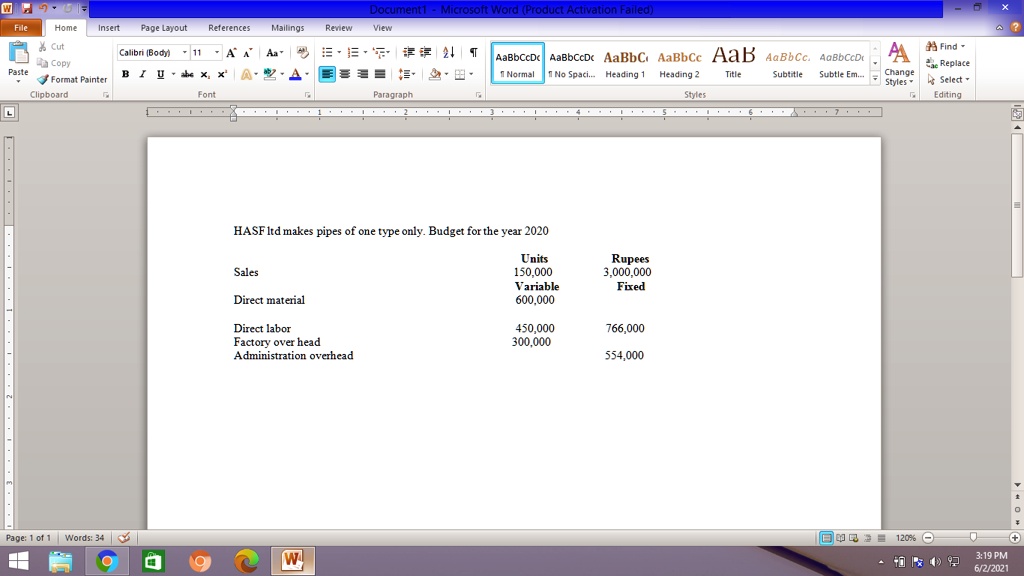Select subscript formatting
The height and width of the screenshot is (576, 1024).
click(x=205, y=74)
